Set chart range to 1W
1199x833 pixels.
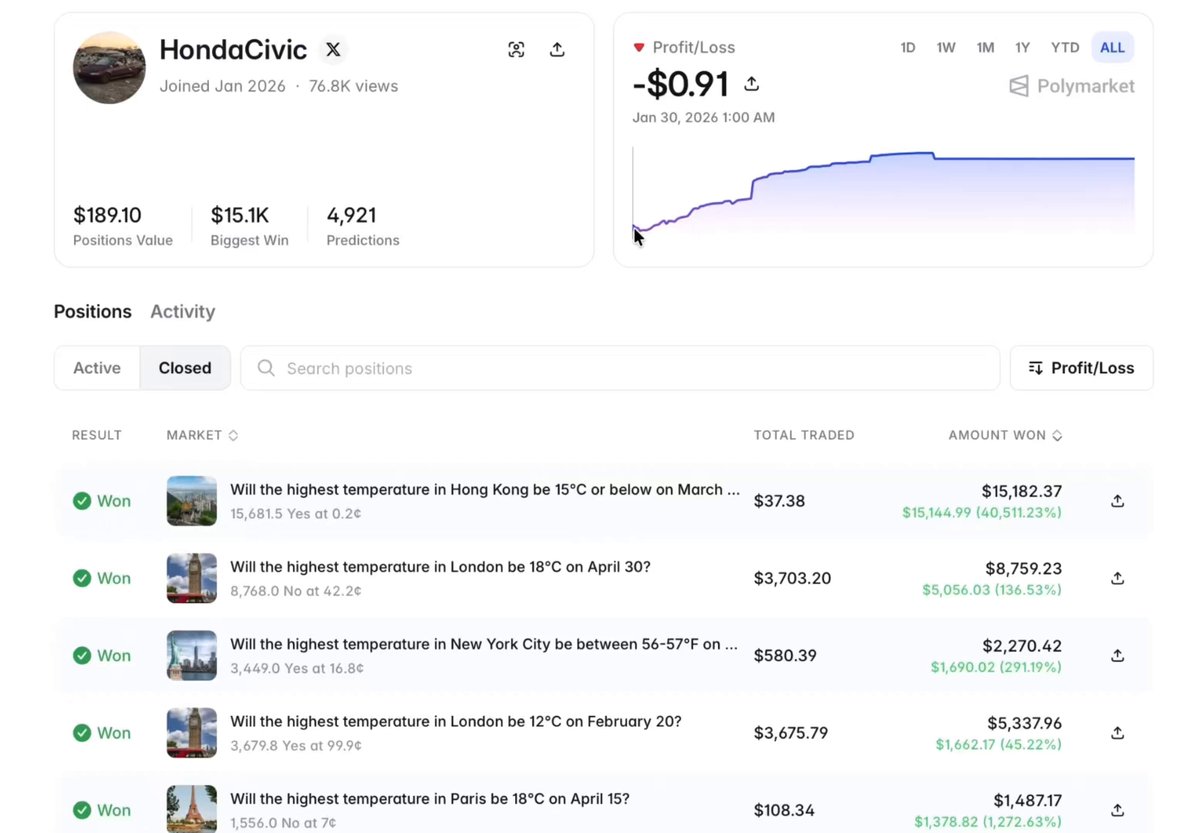coord(946,47)
